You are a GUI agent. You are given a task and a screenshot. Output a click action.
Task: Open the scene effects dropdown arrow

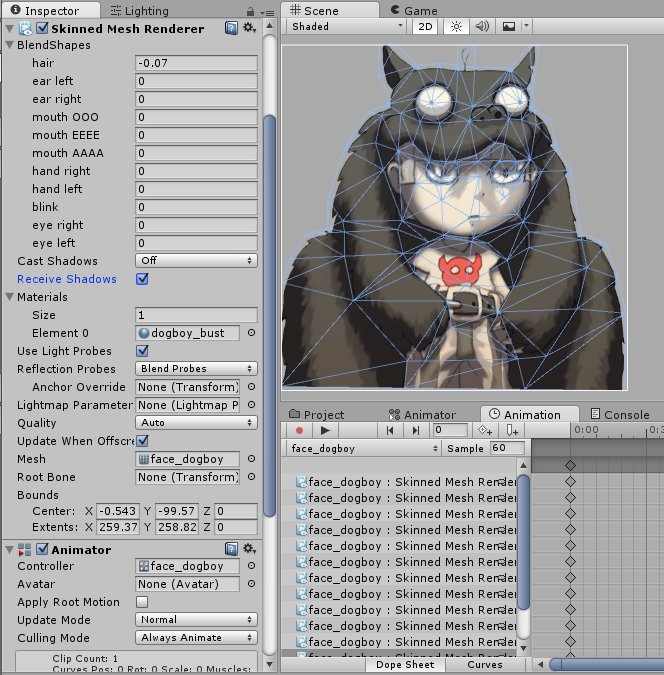[526, 26]
